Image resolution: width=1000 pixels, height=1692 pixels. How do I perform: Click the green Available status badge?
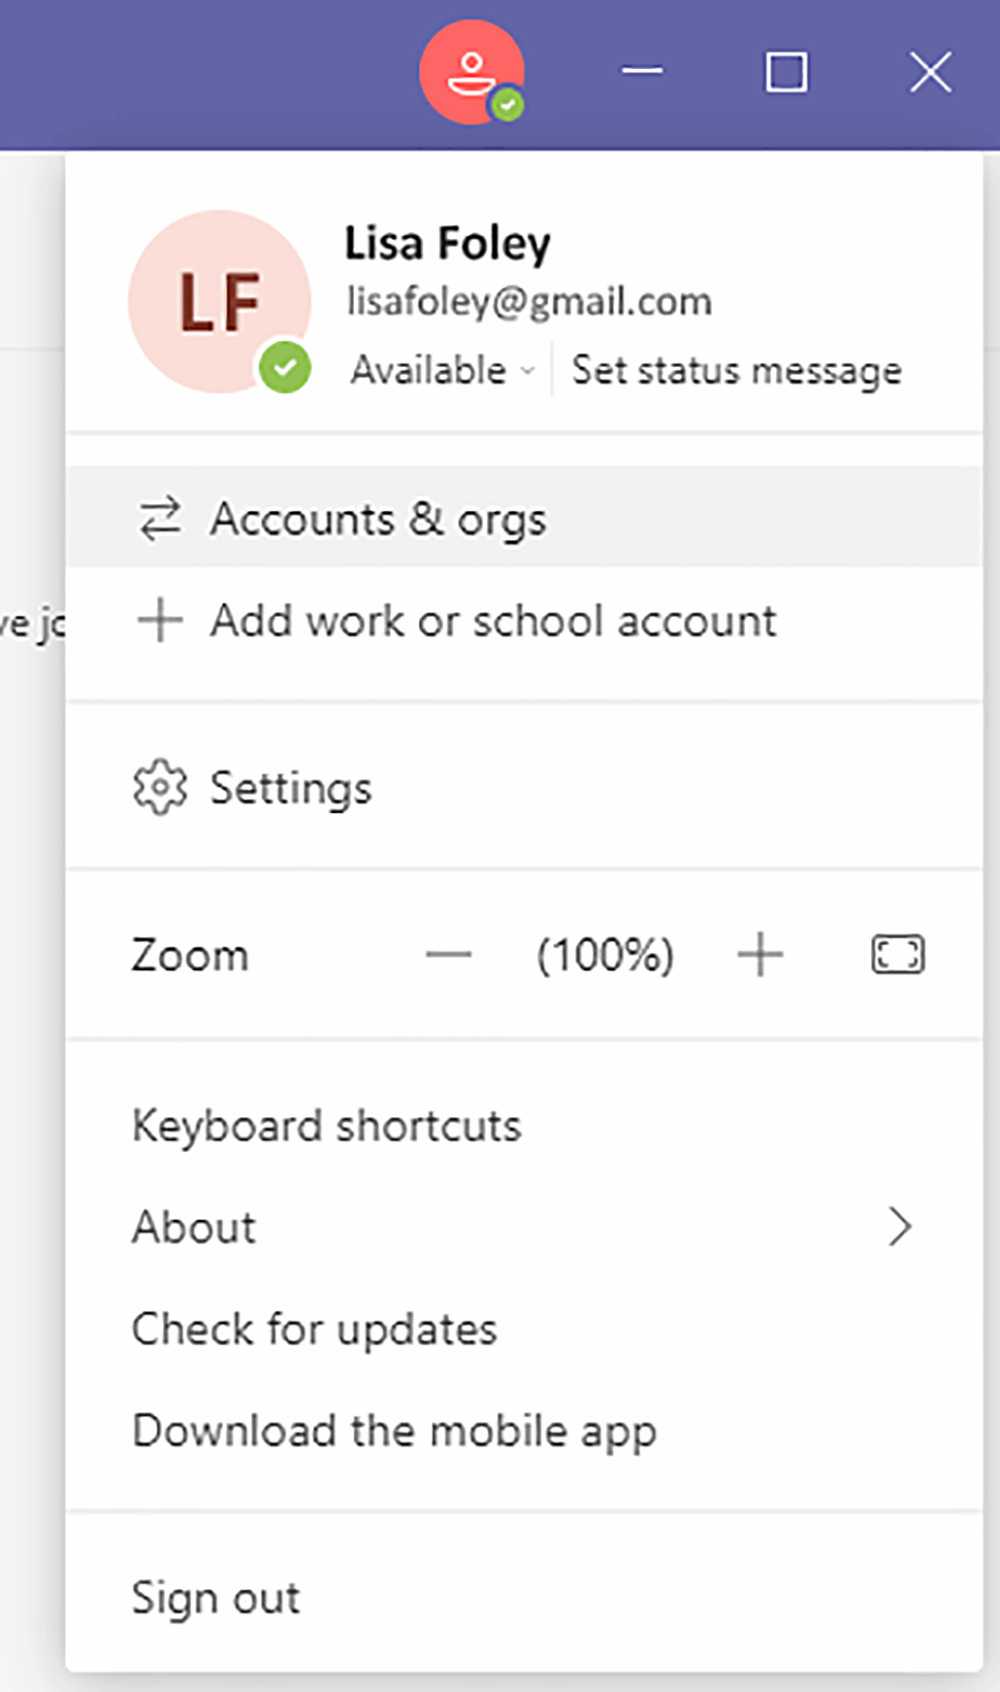pos(284,368)
